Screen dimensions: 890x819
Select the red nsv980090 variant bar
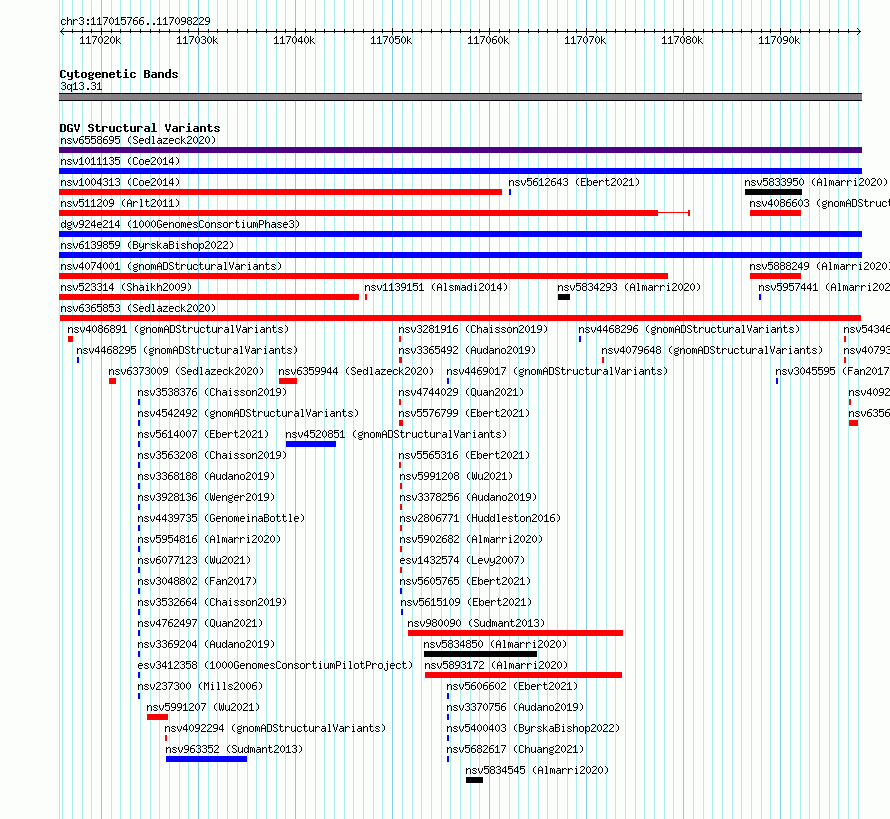click(x=515, y=633)
